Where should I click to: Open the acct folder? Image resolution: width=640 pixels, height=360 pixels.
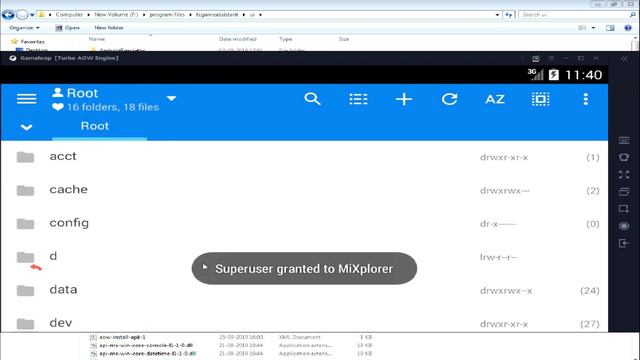pos(304,157)
